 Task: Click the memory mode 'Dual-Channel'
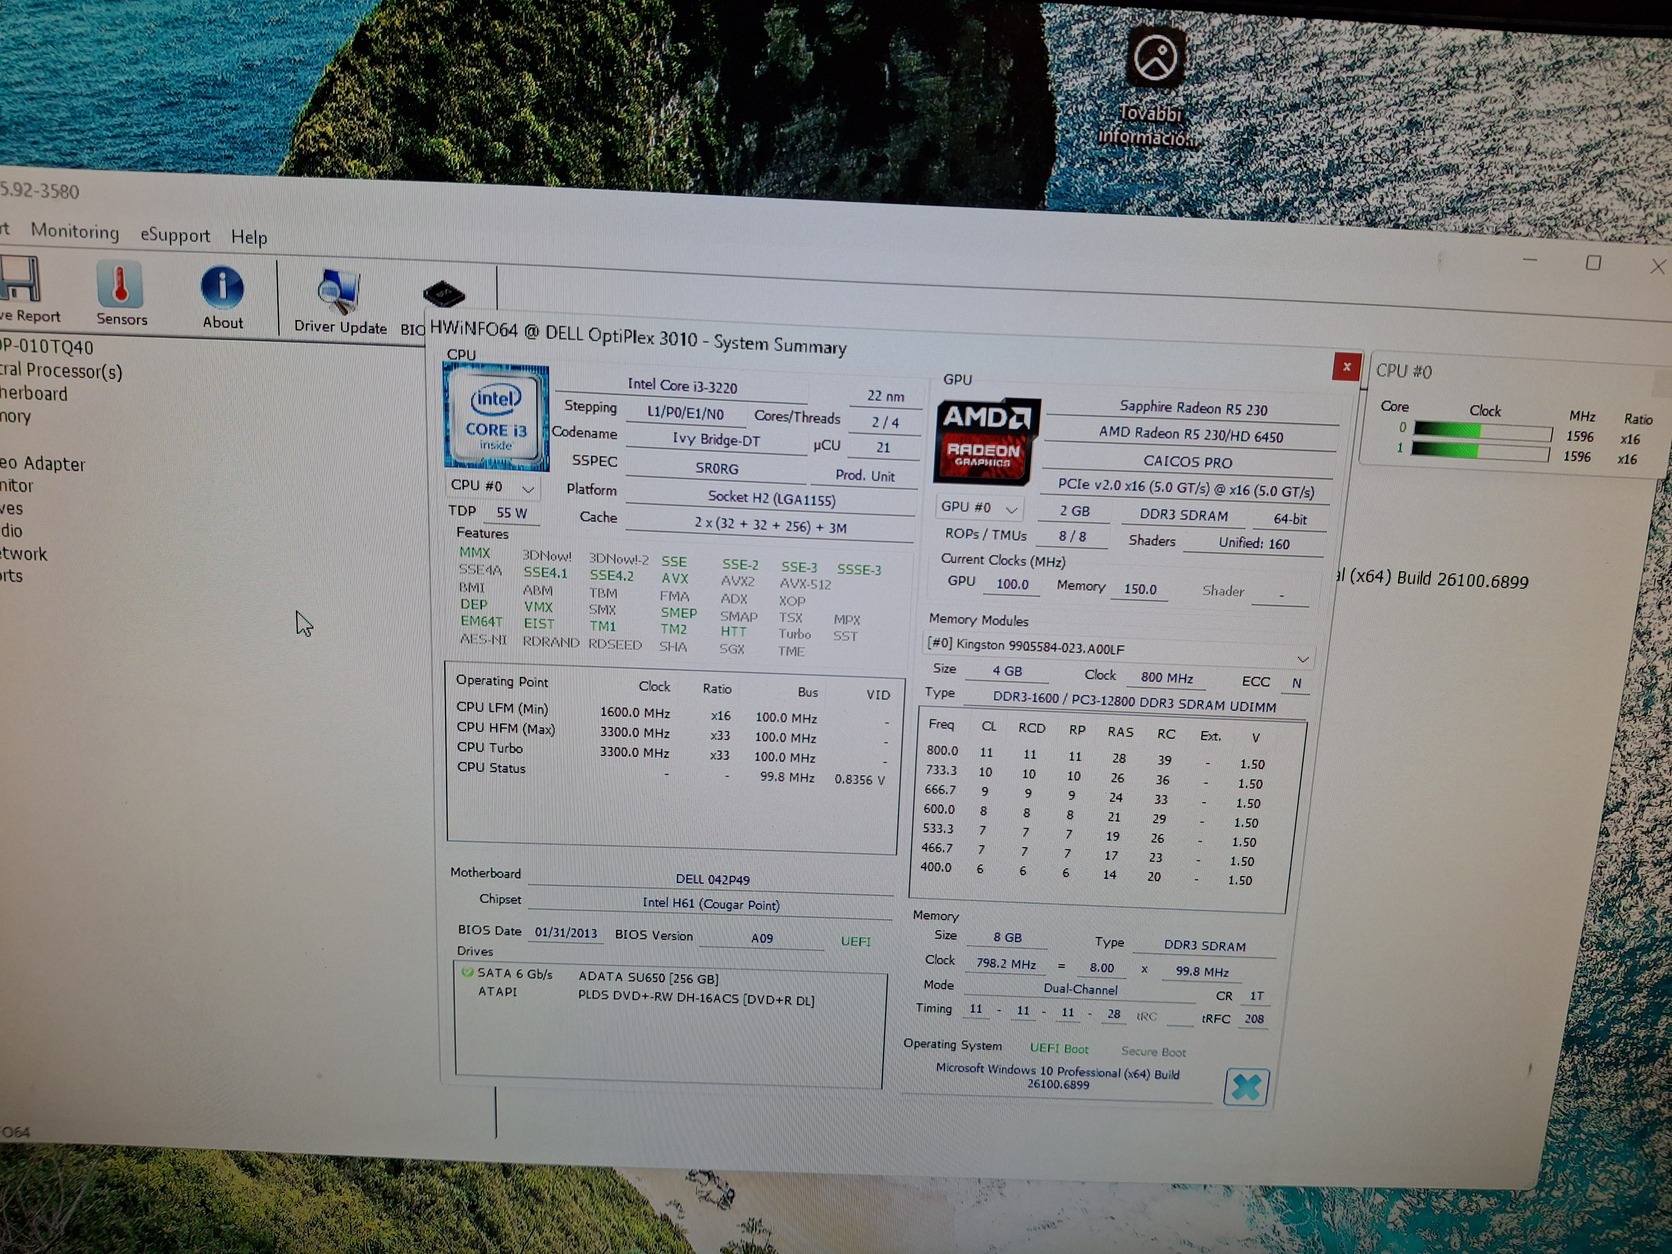click(x=1080, y=989)
